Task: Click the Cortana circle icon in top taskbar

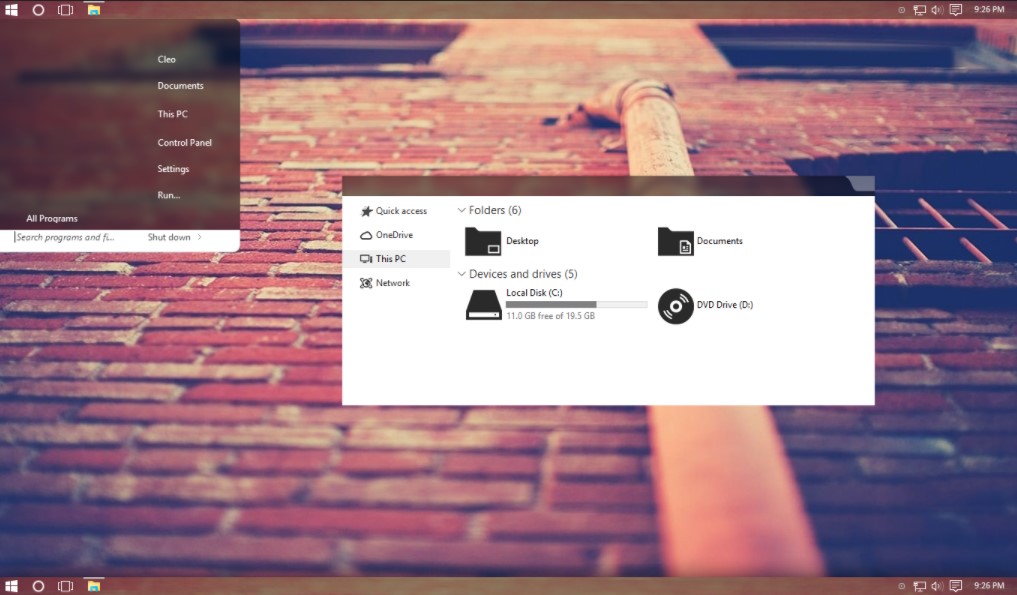Action: pyautogui.click(x=38, y=10)
